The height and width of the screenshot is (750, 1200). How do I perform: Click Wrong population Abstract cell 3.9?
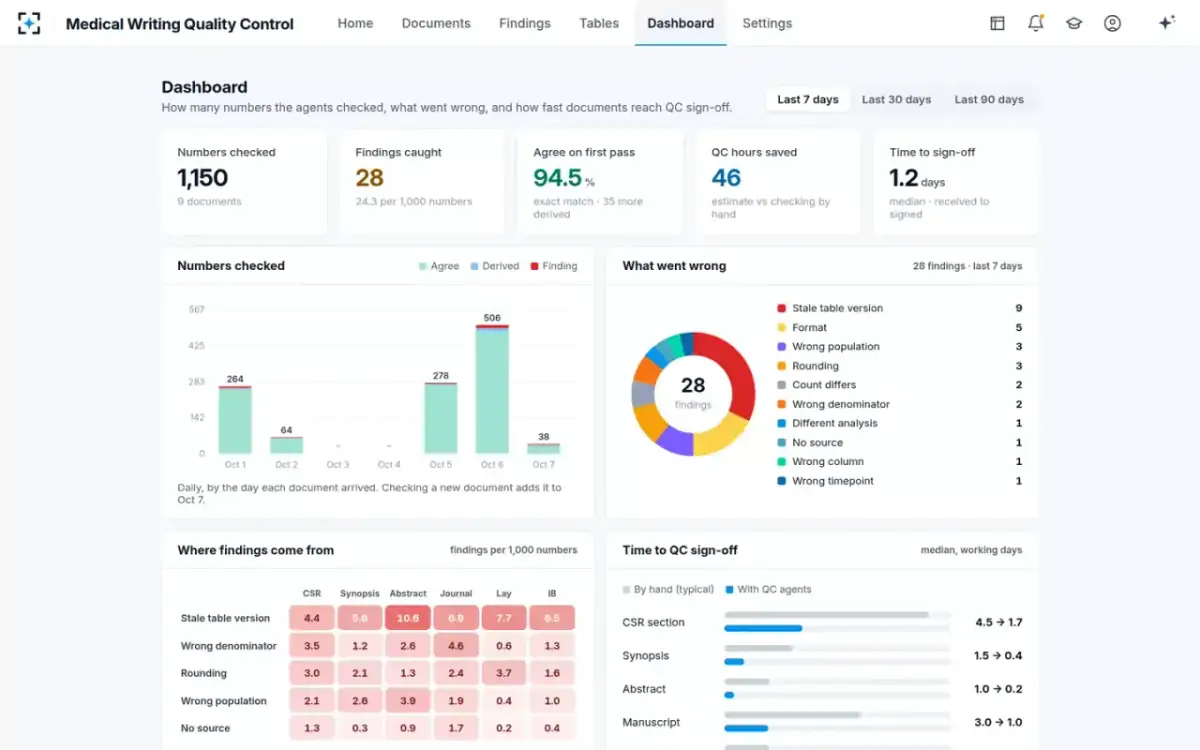(x=408, y=701)
